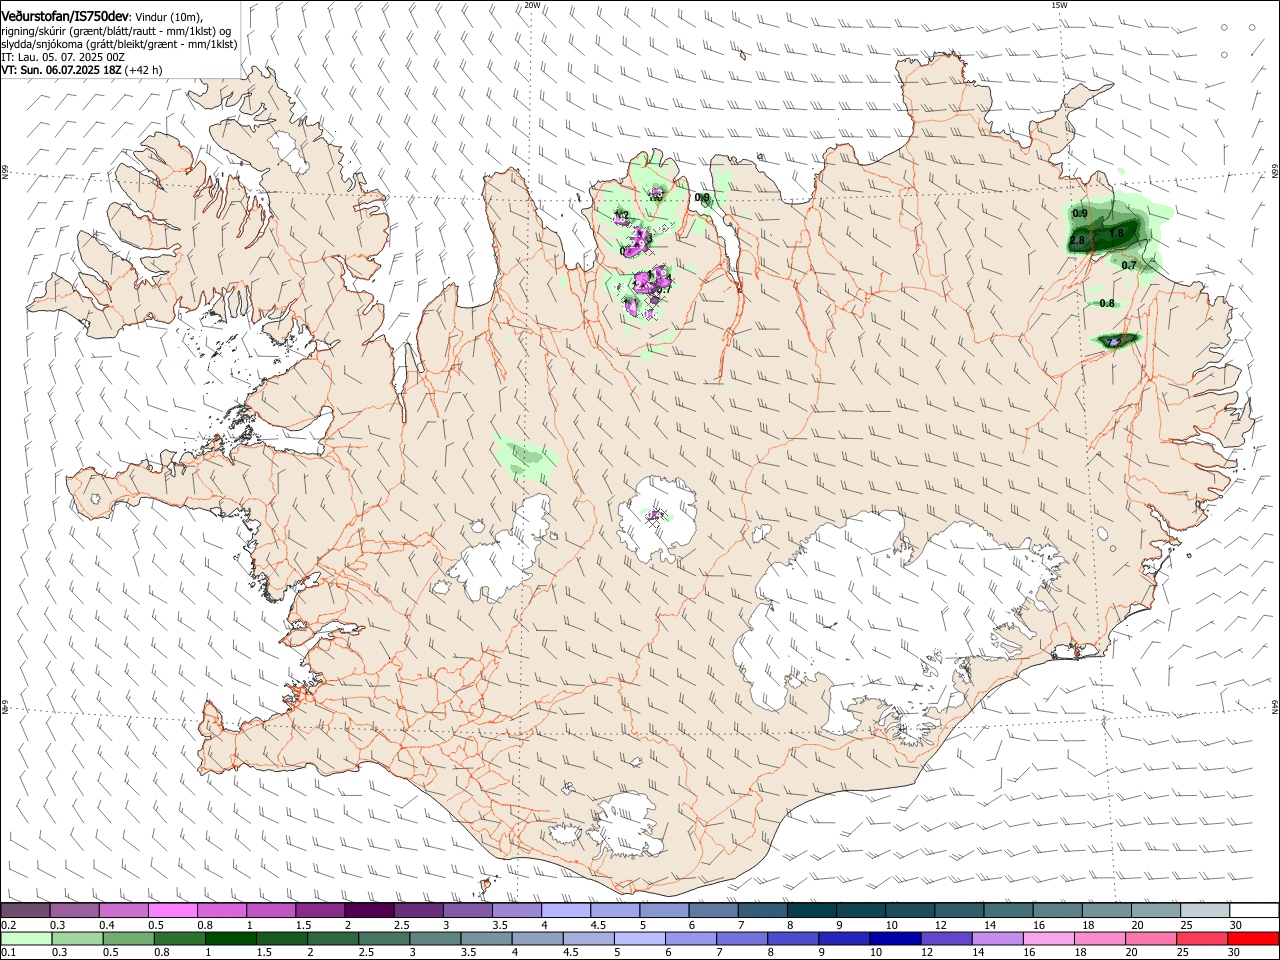Pick the teal snow swatch labelled 12
This screenshot has width=1280, height=960.
(x=960, y=911)
